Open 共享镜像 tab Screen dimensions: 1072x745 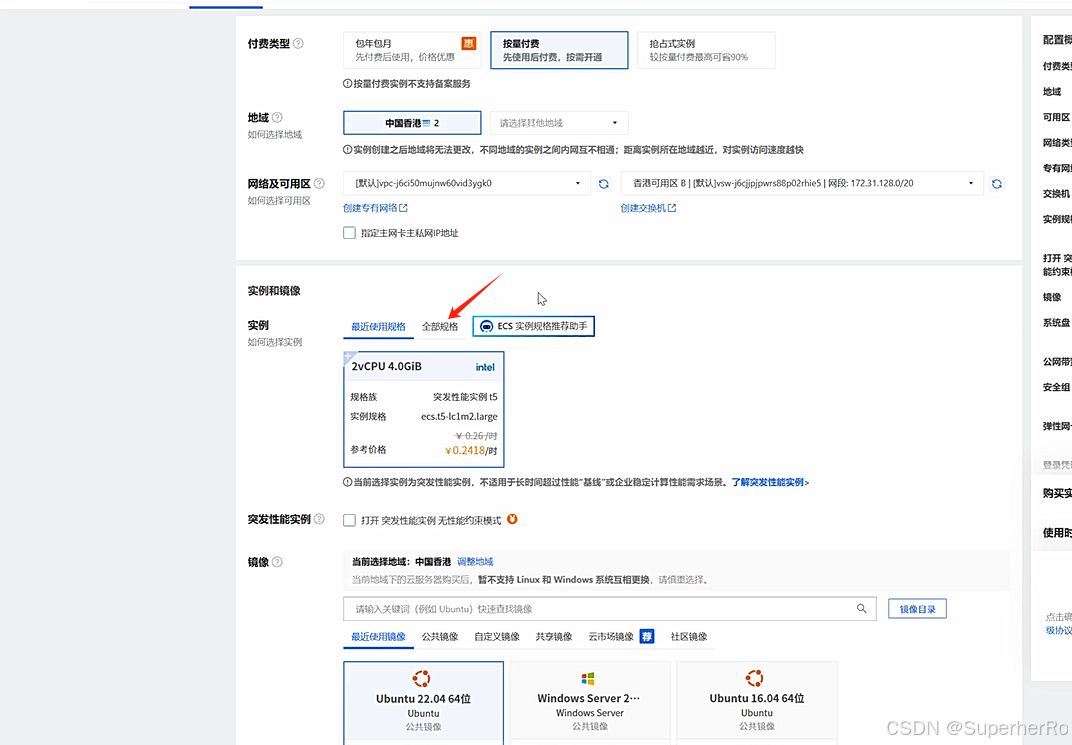(554, 636)
